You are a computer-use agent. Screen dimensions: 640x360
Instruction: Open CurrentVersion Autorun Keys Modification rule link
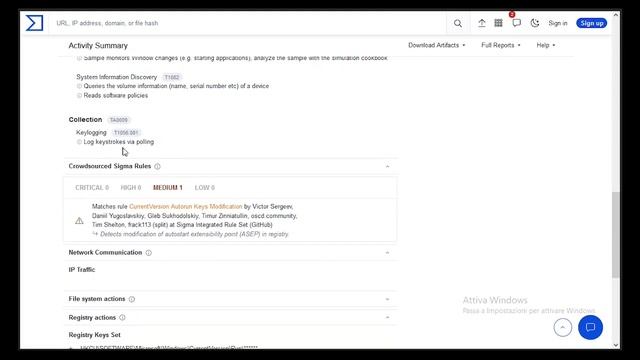point(186,207)
